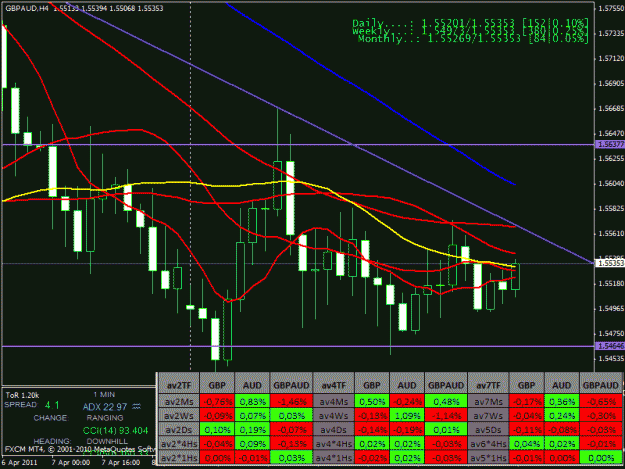Click the AUD header in av4TF group
This screenshot has height=469, width=625.
407,385
